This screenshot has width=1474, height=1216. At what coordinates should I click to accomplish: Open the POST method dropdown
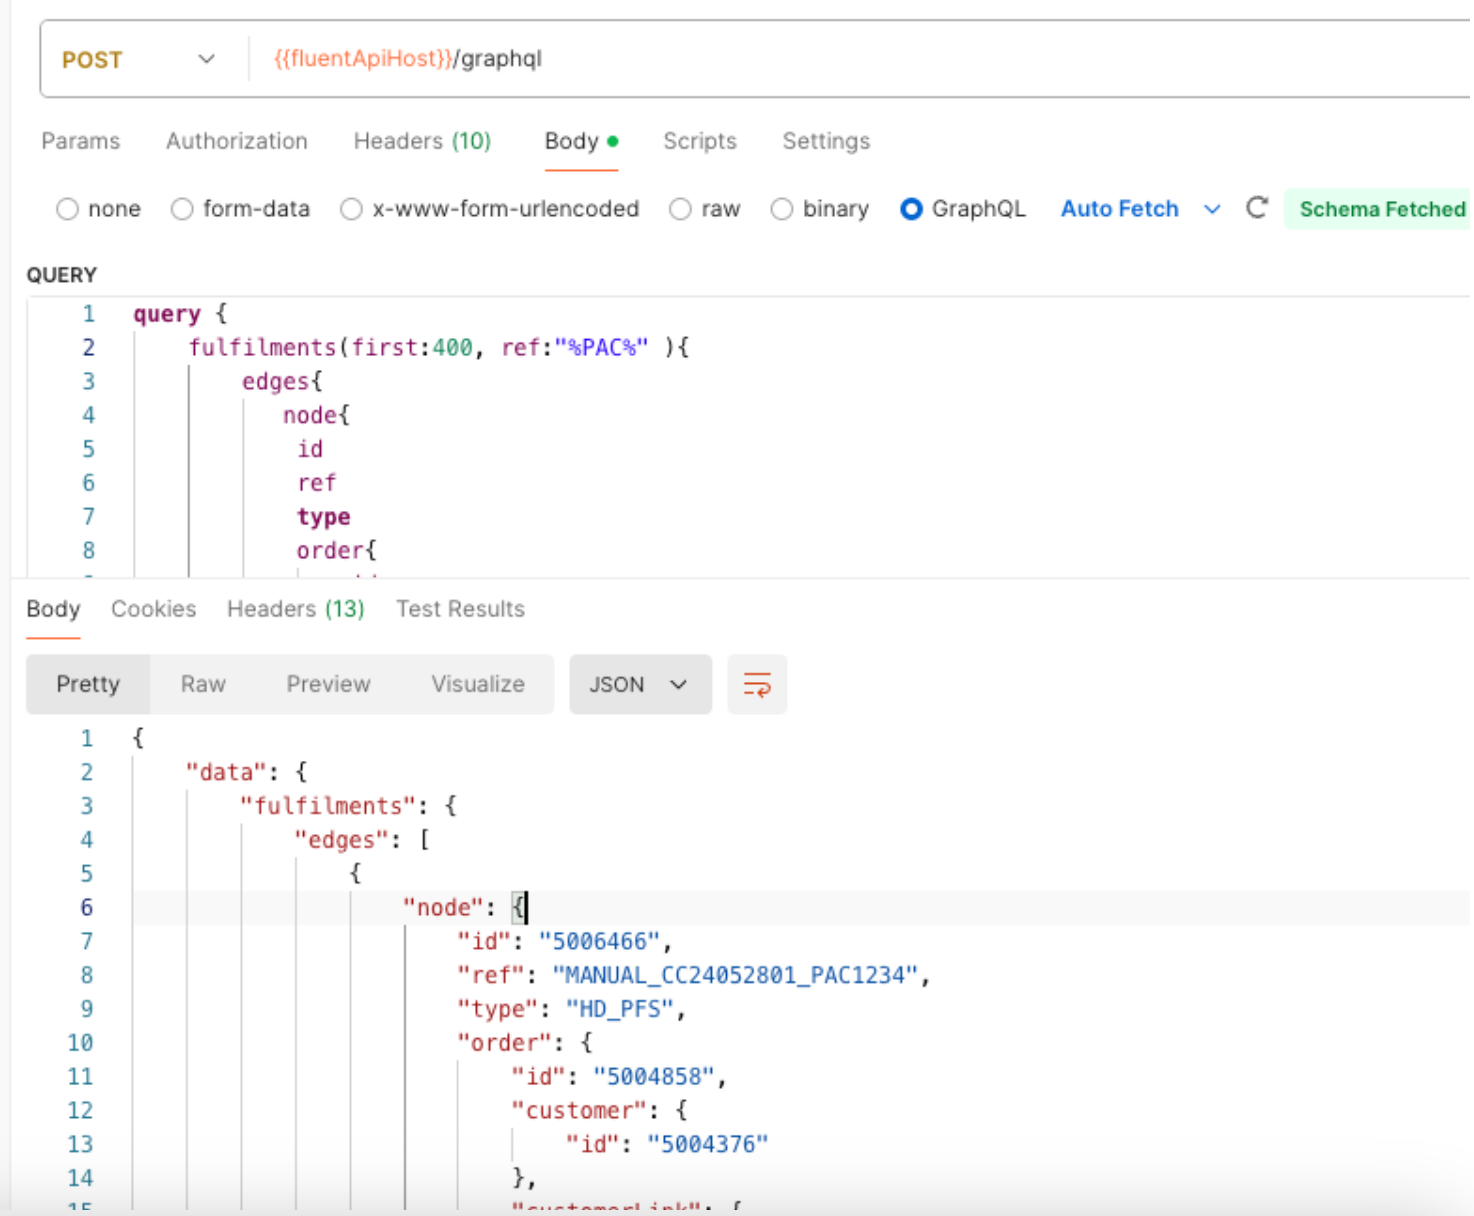(x=138, y=60)
